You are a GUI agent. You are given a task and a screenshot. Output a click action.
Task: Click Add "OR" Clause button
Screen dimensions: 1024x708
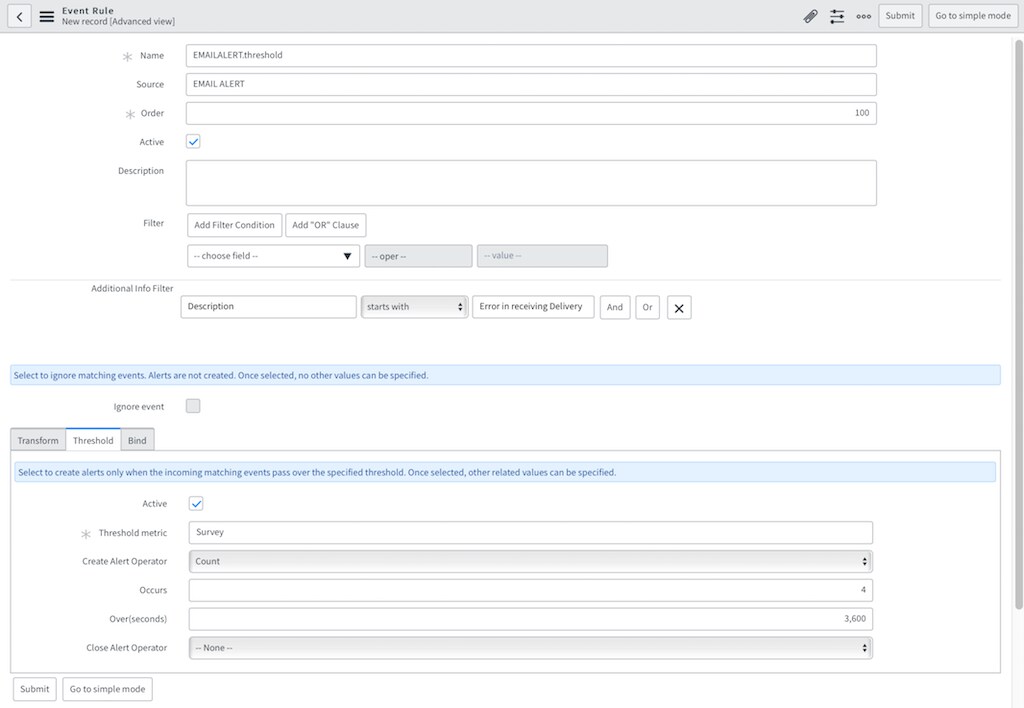tap(325, 225)
